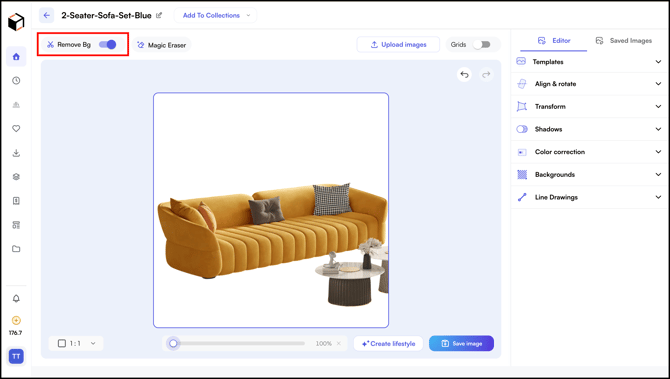
Task: Open the layers stack sidebar icon
Action: pos(16,176)
